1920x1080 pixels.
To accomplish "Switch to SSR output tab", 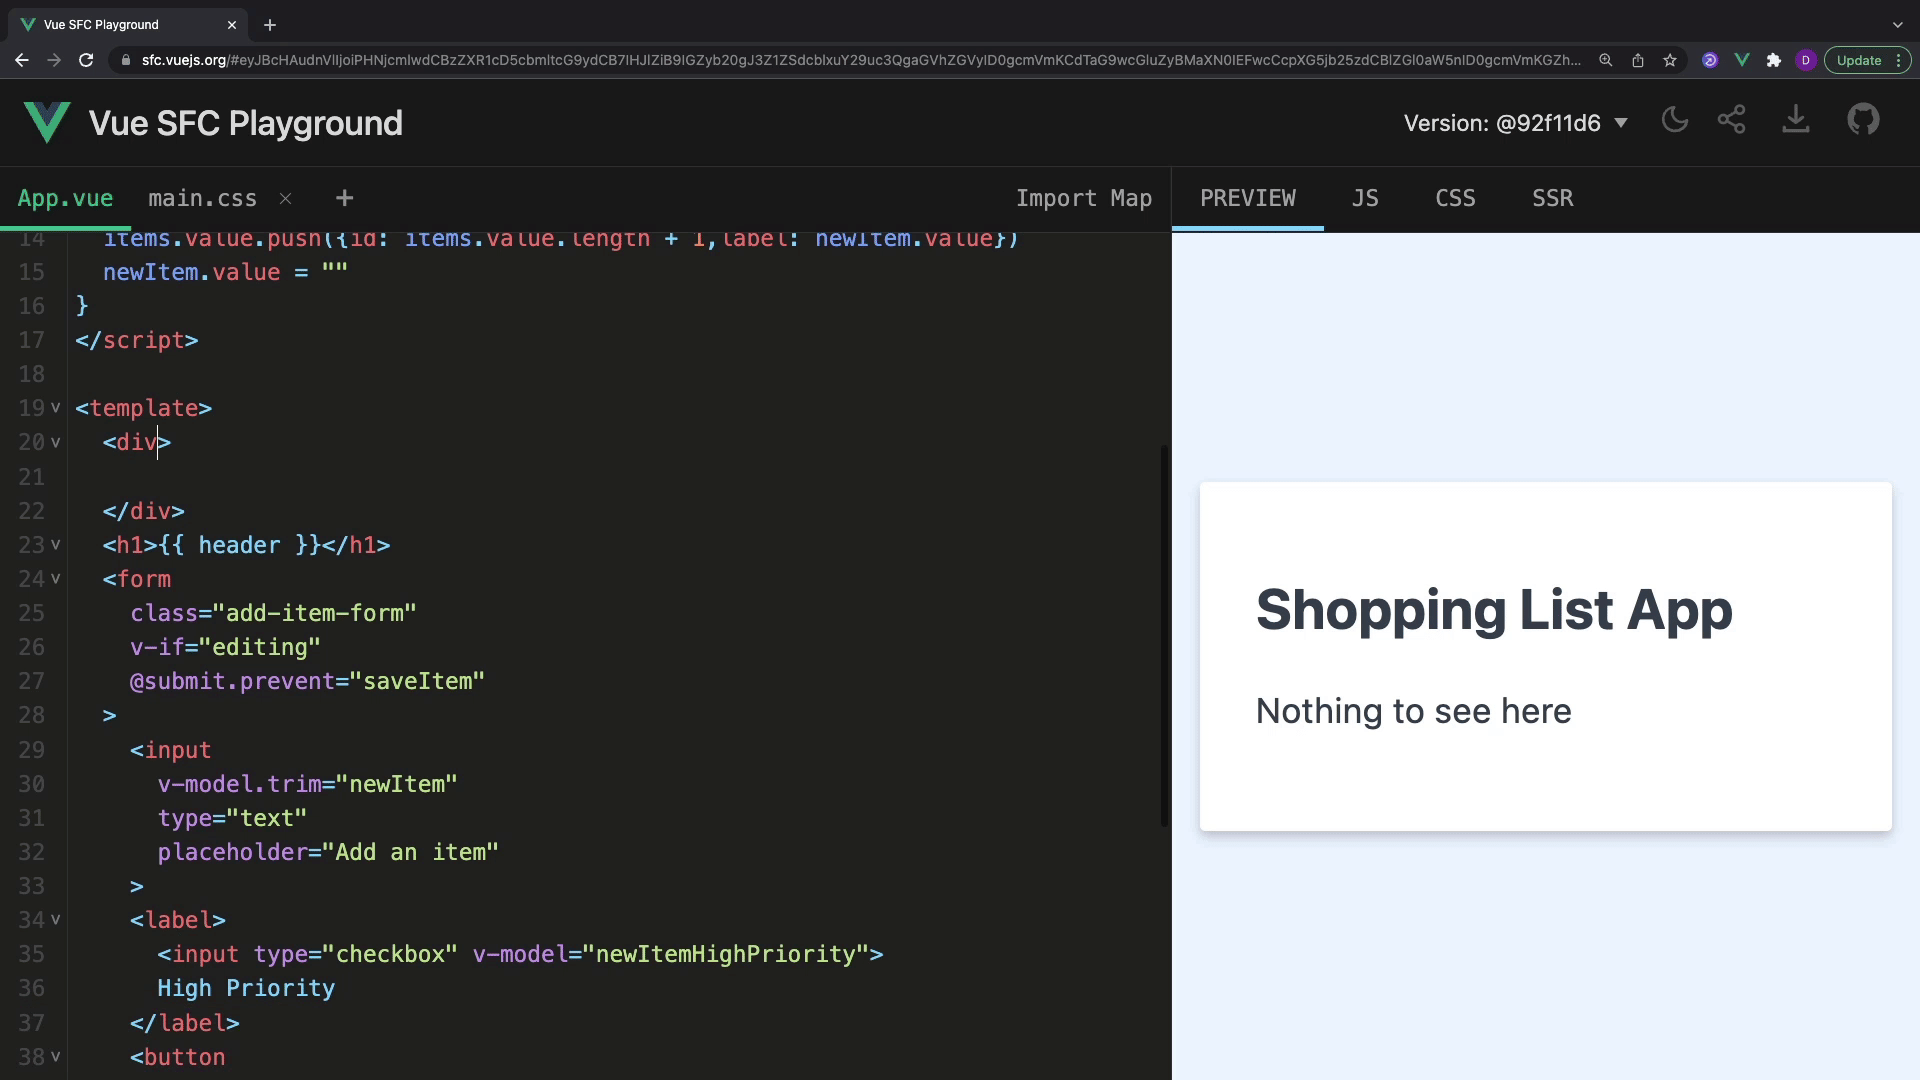I will [1552, 198].
